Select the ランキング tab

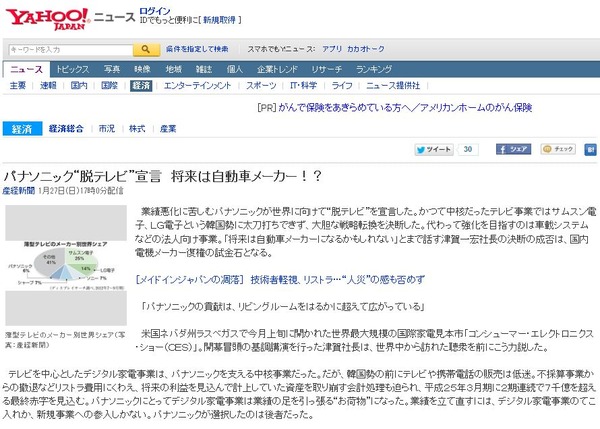click(x=374, y=69)
